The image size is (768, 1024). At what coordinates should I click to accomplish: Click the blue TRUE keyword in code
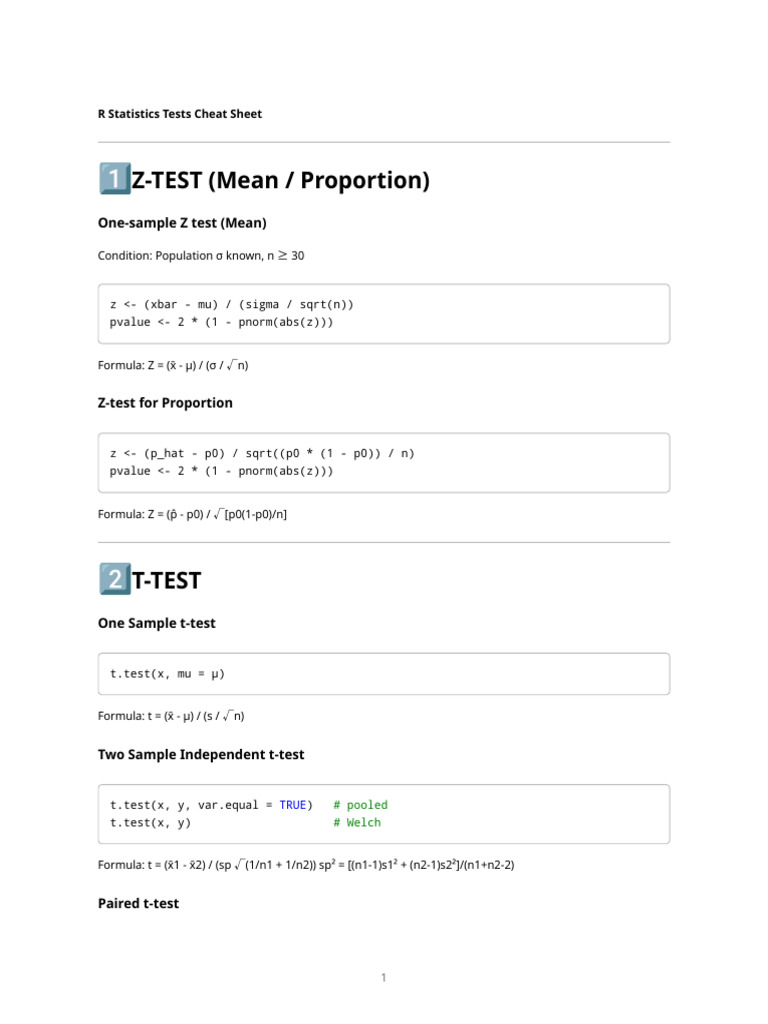point(293,805)
